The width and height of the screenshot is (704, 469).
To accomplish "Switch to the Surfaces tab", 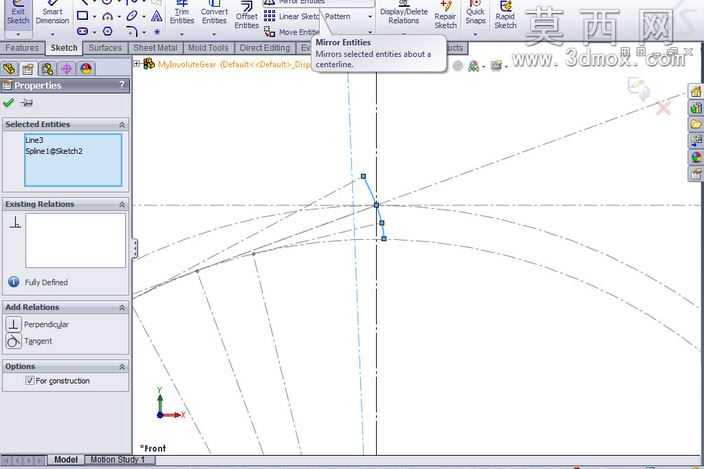I will [x=105, y=48].
